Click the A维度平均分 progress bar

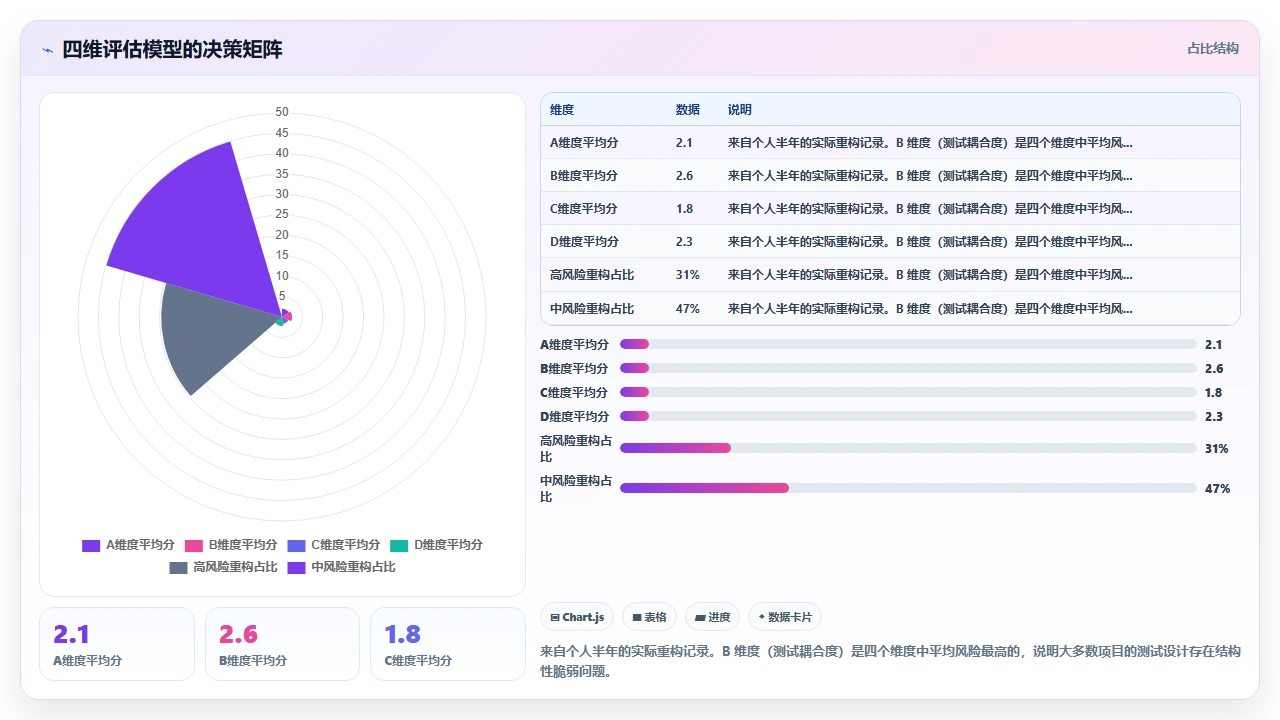click(908, 344)
